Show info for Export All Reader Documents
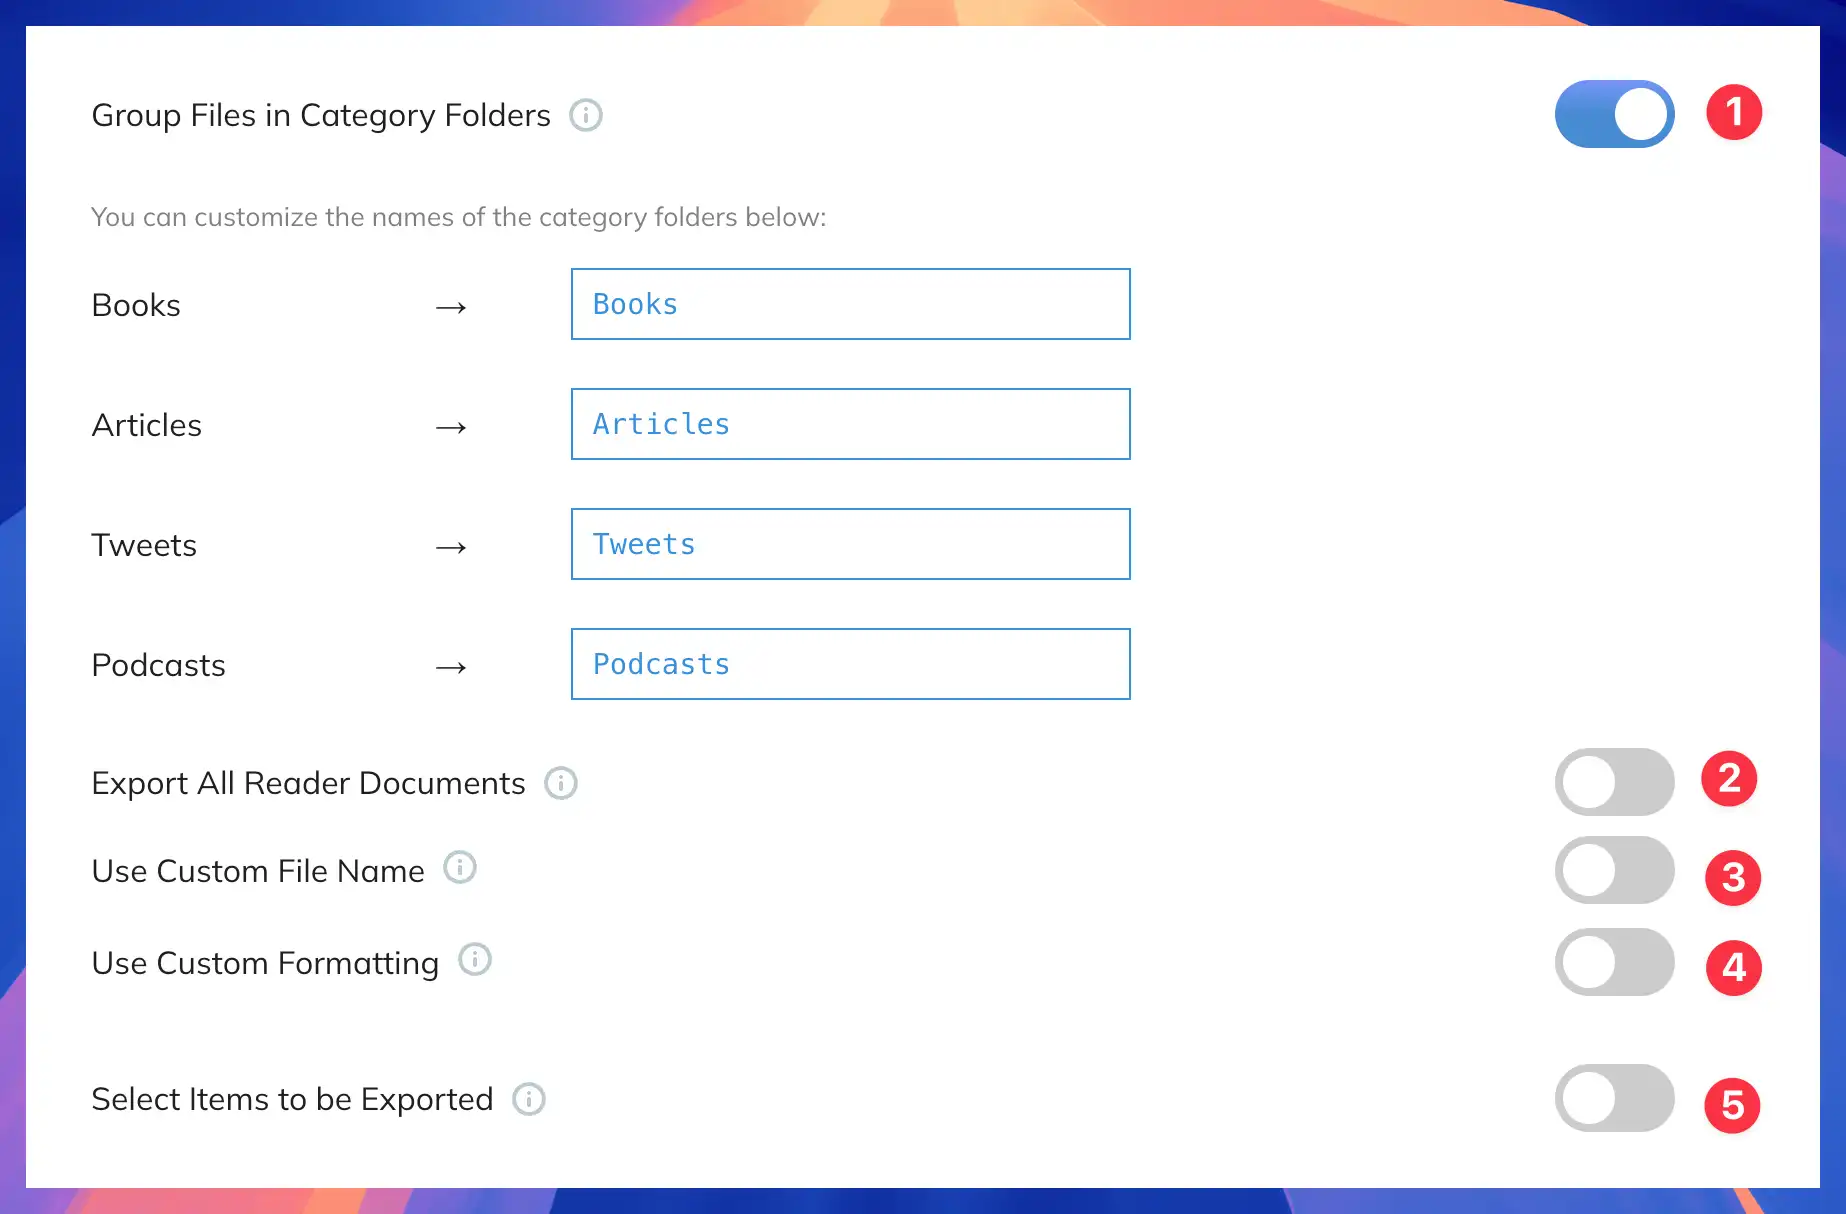This screenshot has height=1214, width=1846. [x=561, y=783]
